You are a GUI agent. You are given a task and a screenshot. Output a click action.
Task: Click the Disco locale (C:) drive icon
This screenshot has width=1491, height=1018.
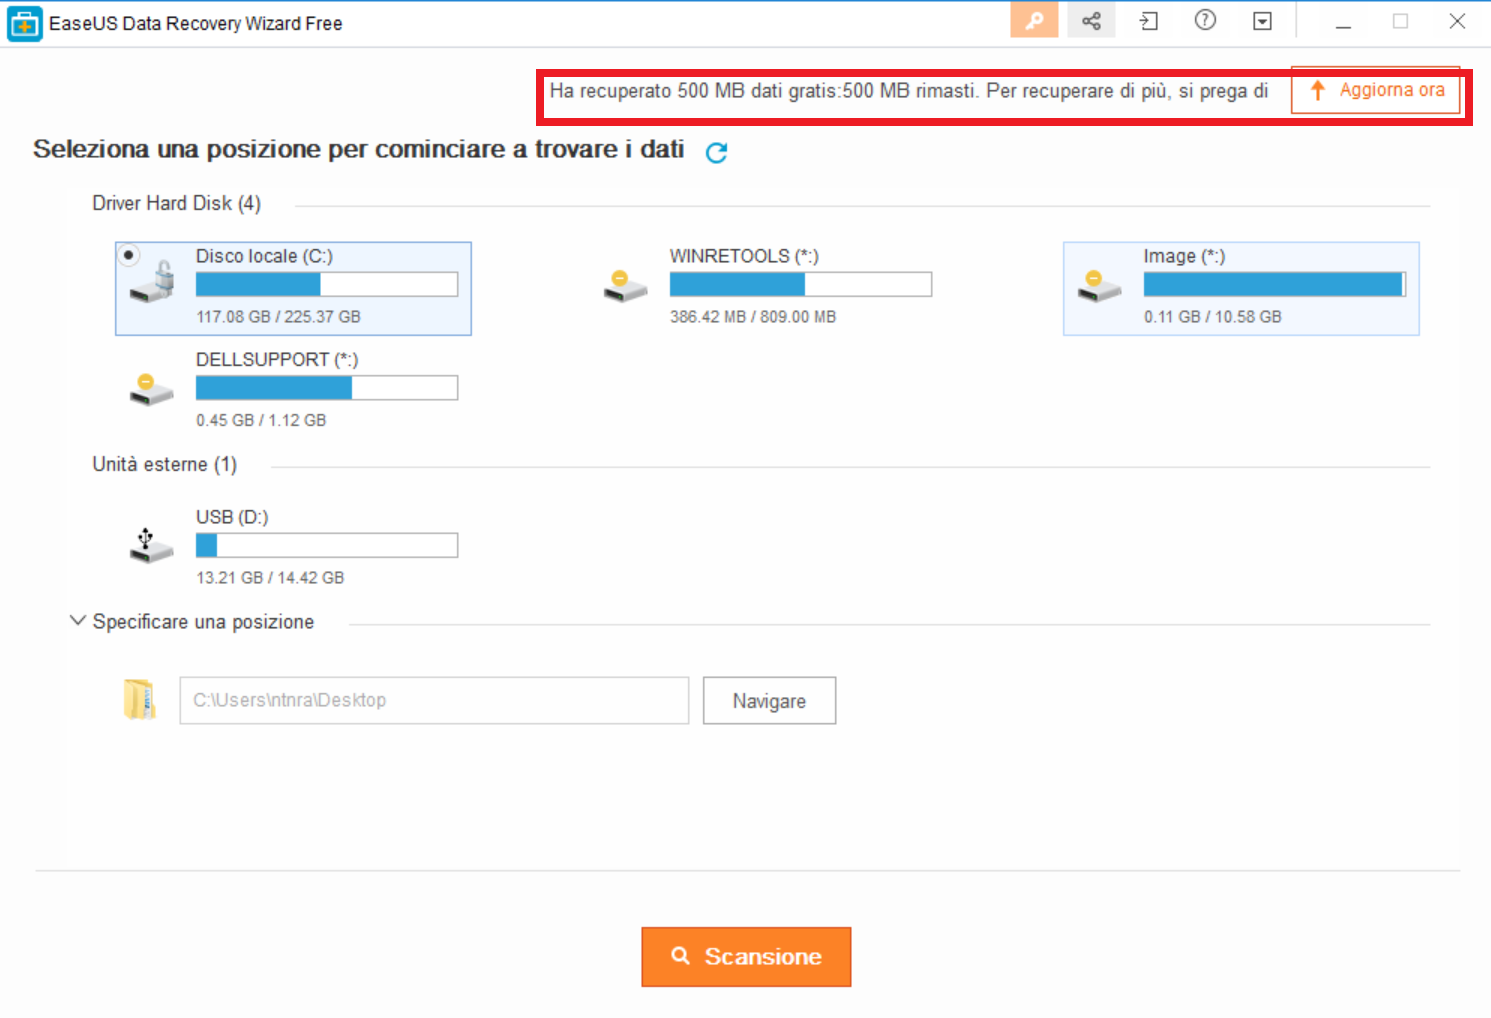tap(153, 282)
